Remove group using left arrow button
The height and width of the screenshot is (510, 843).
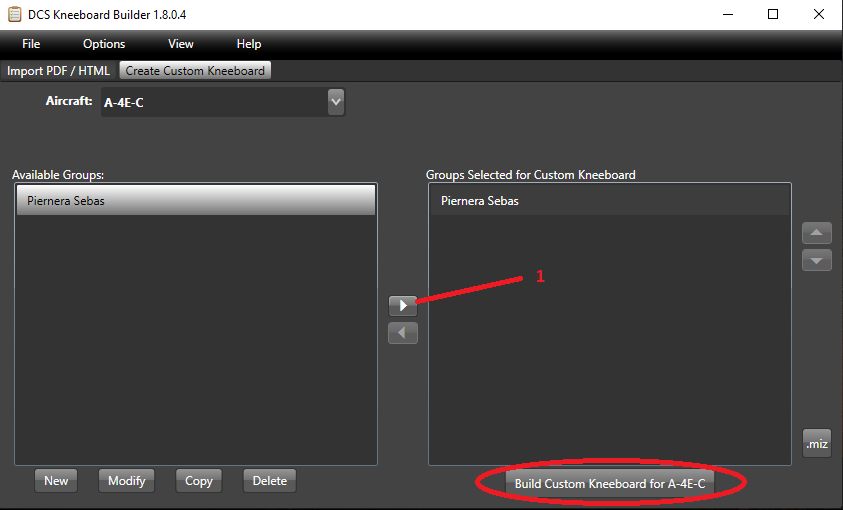[x=403, y=333]
